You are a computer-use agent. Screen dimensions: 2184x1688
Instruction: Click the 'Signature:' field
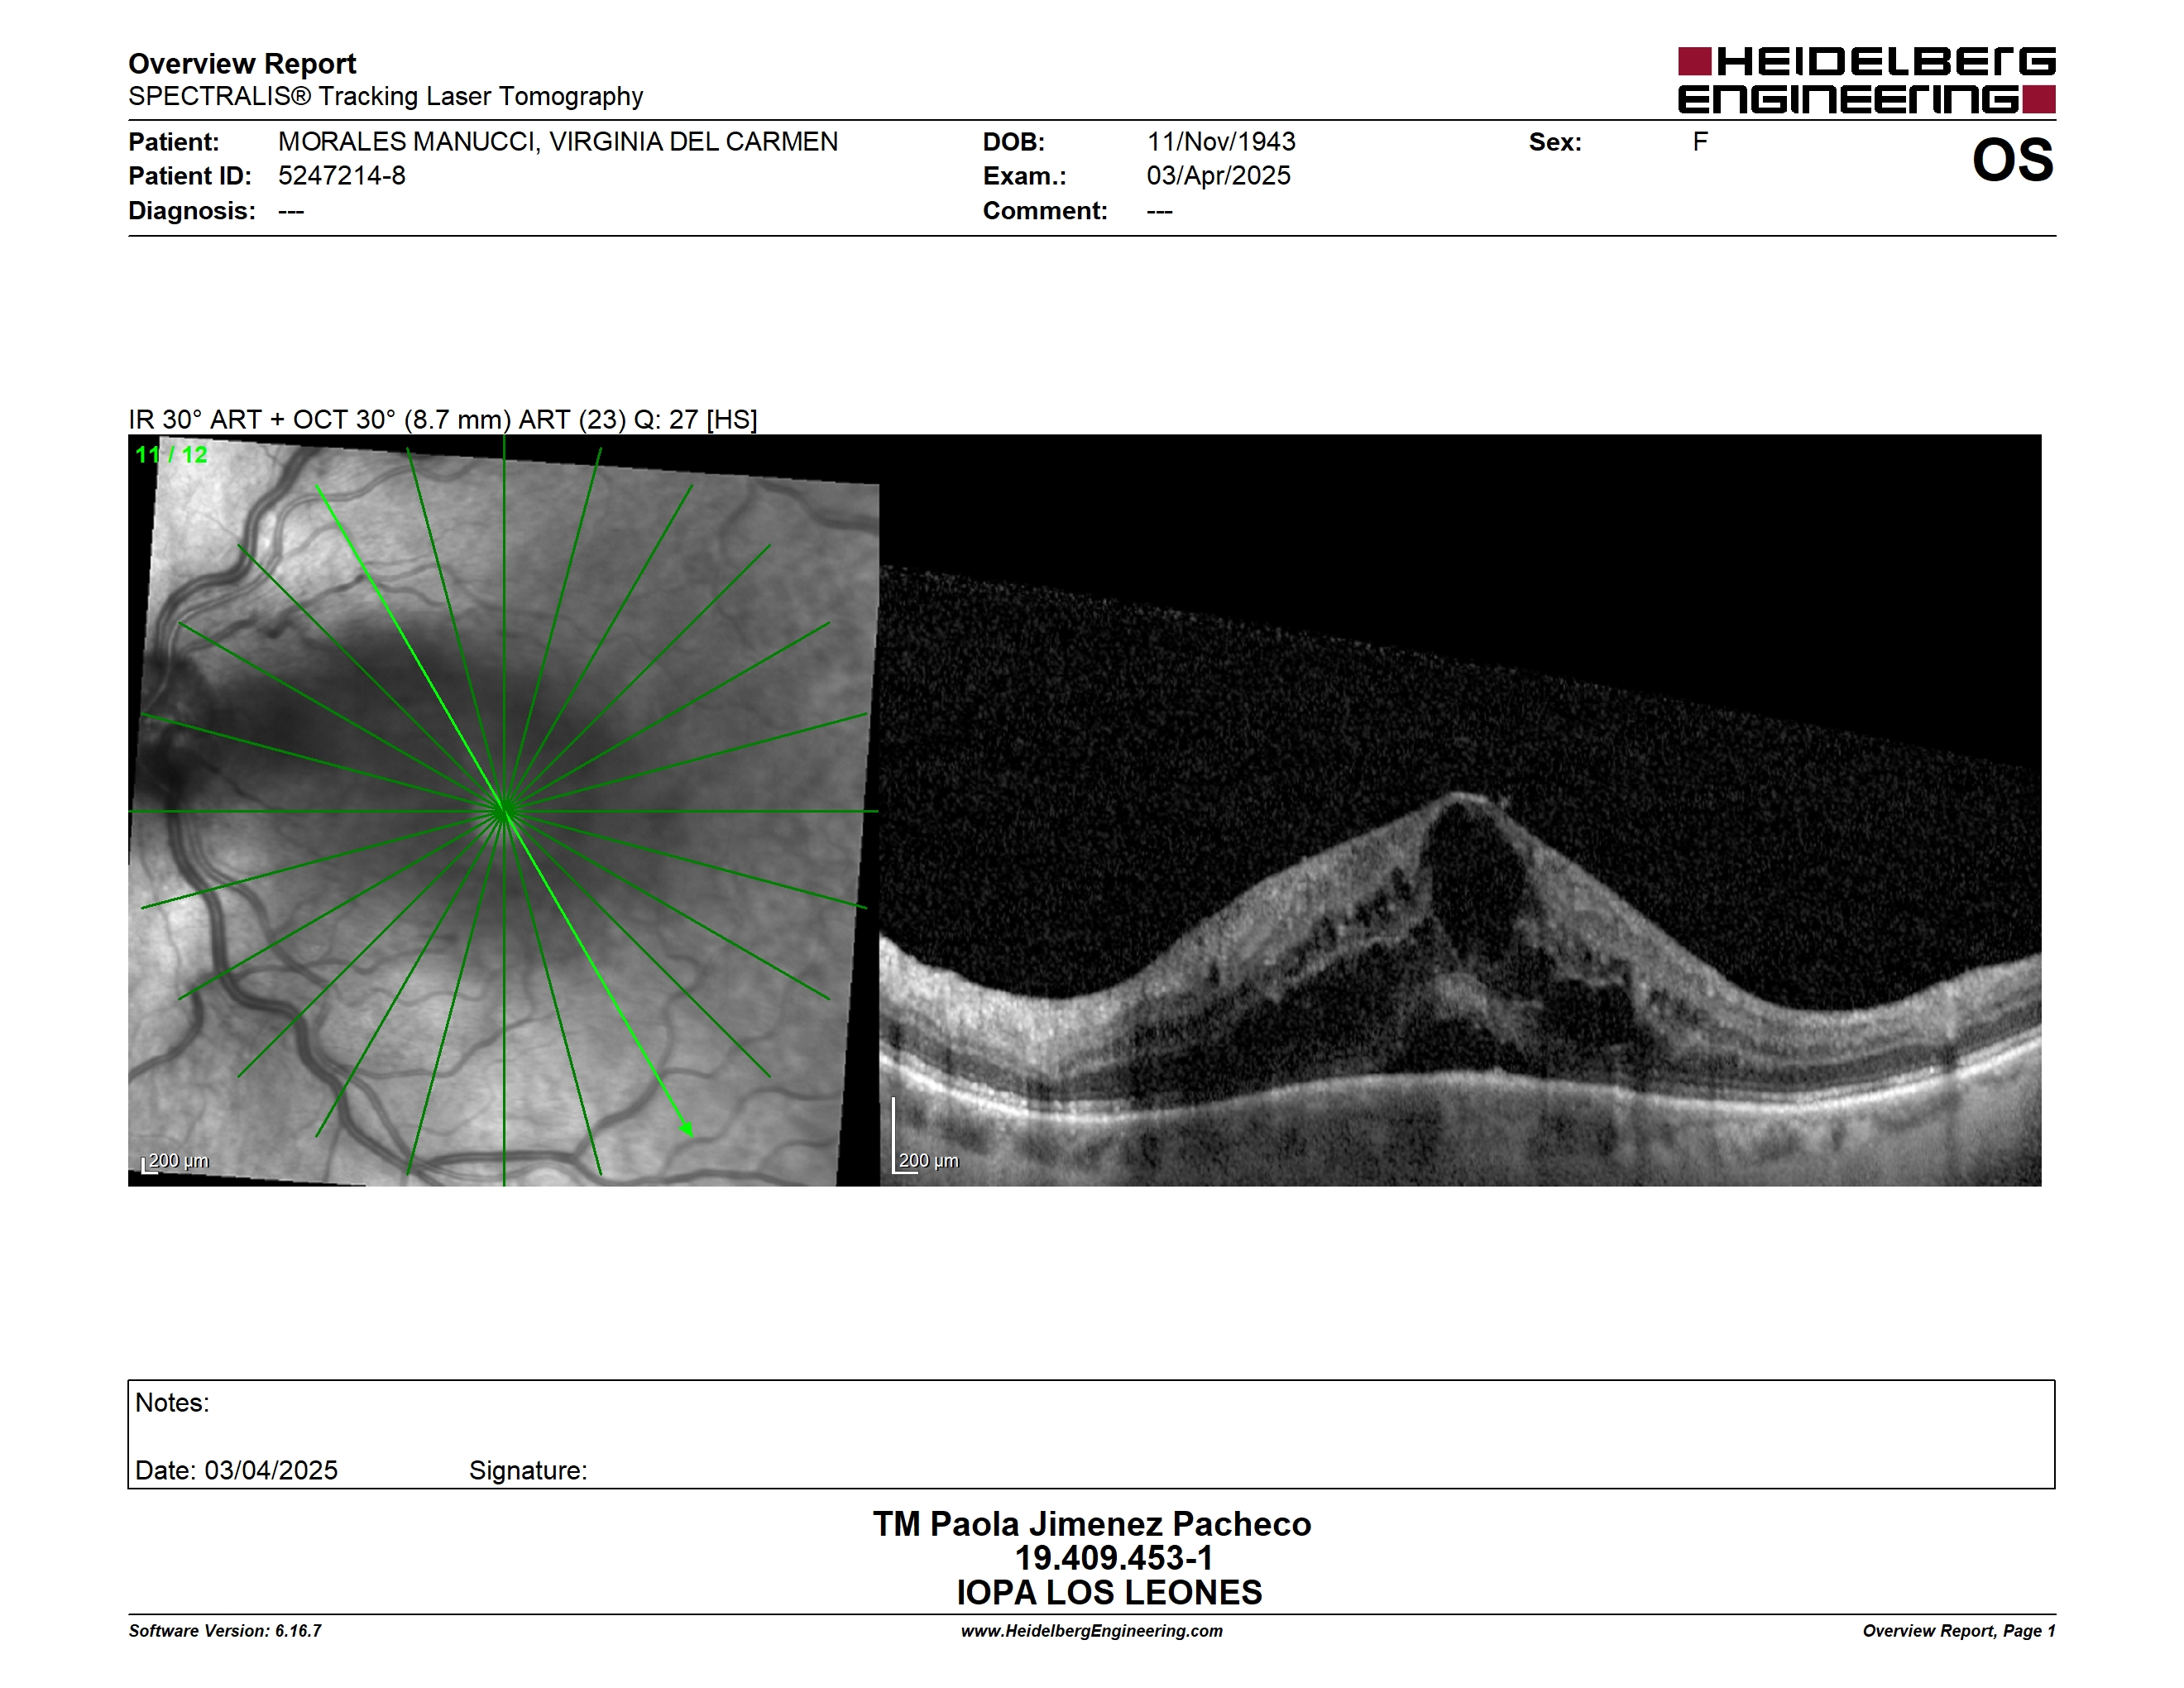(x=528, y=1471)
